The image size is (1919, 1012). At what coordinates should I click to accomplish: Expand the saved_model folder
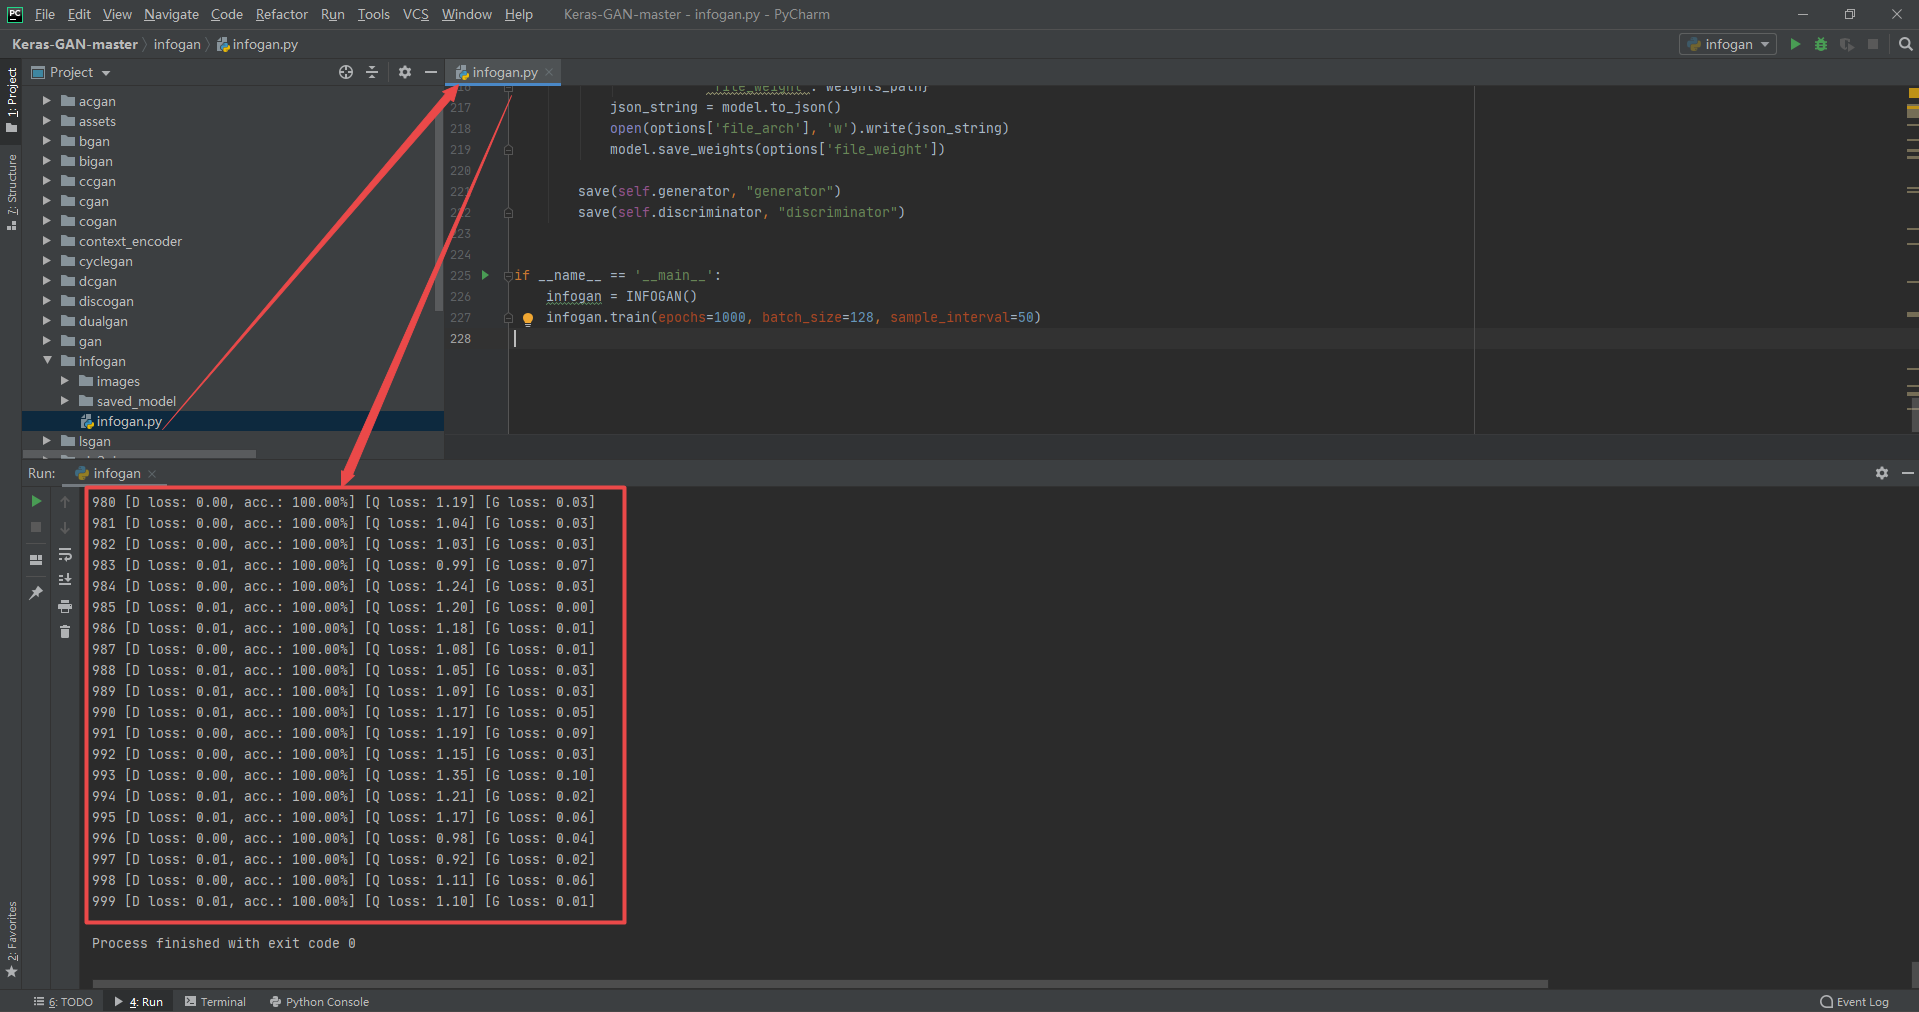point(64,401)
